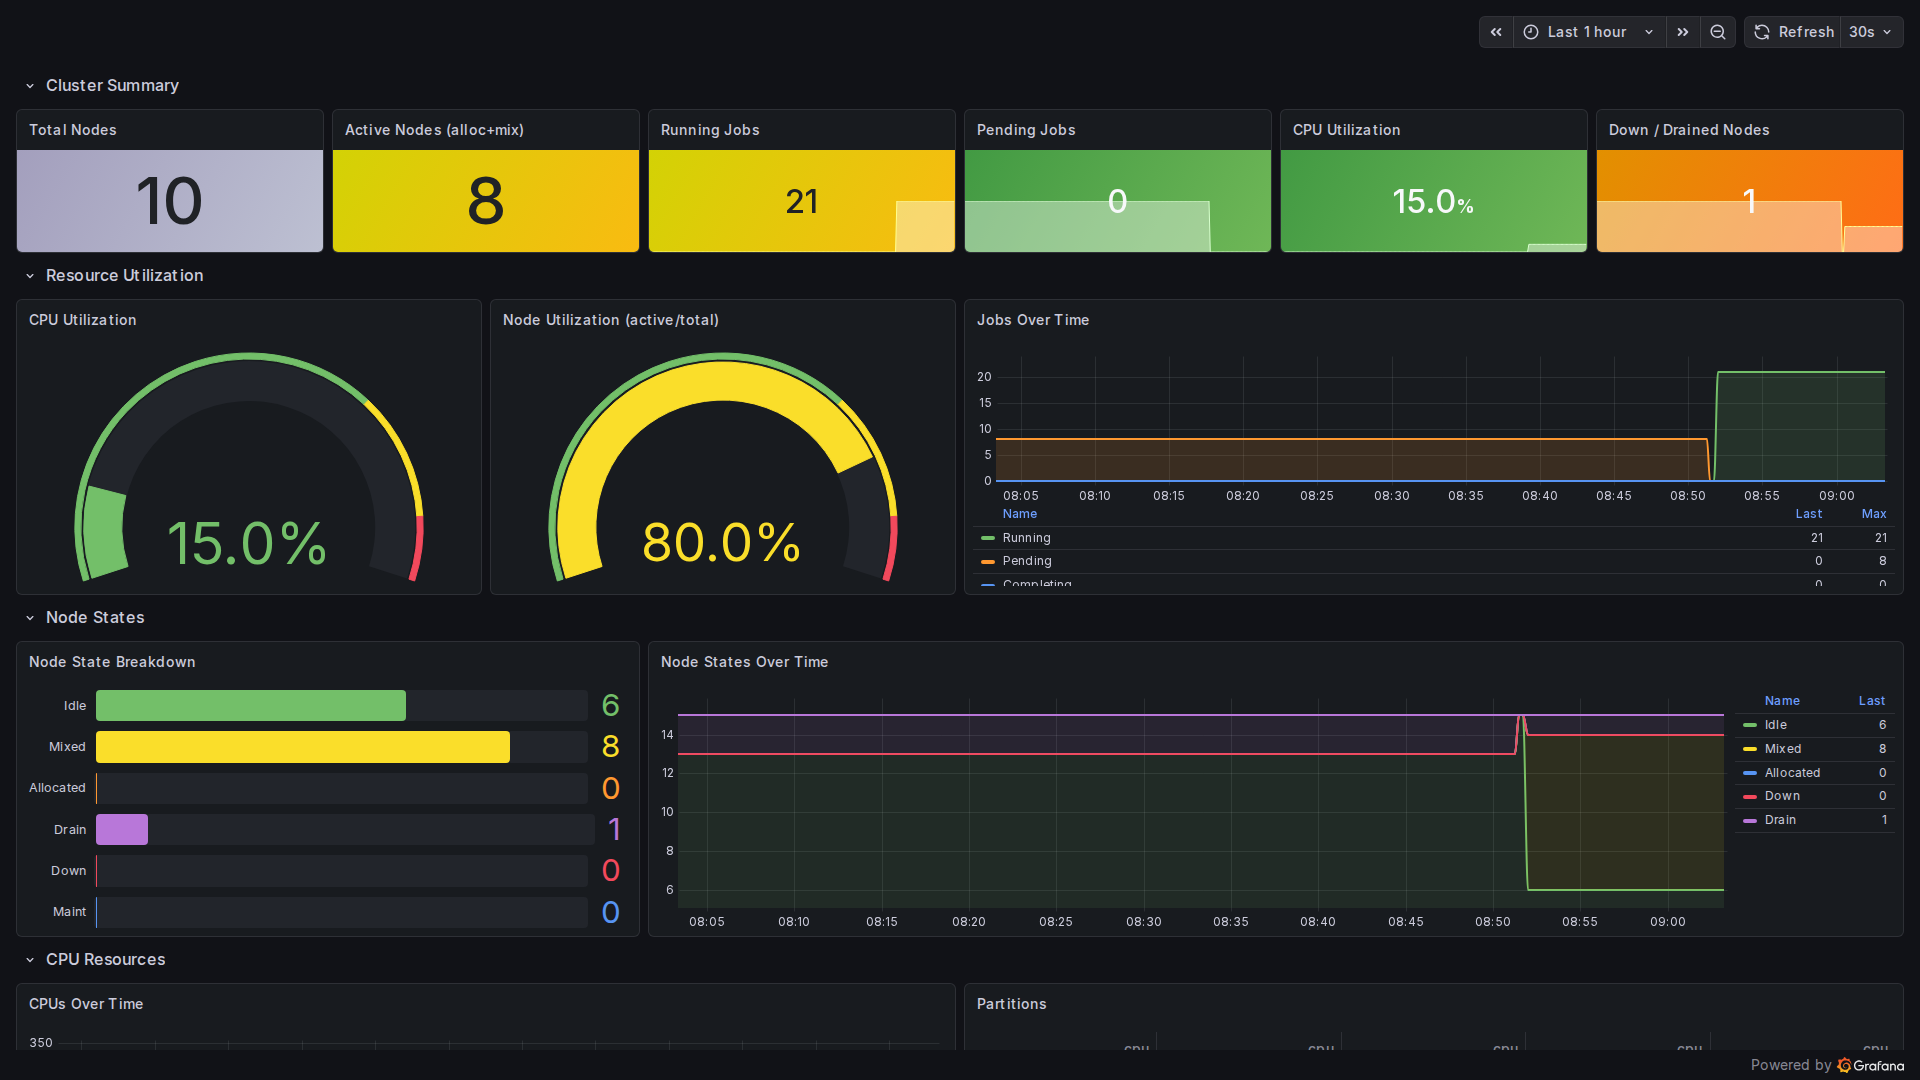This screenshot has height=1080, width=1920.
Task: Click the Allocated row label in breakdown
Action: pyautogui.click(x=57, y=788)
